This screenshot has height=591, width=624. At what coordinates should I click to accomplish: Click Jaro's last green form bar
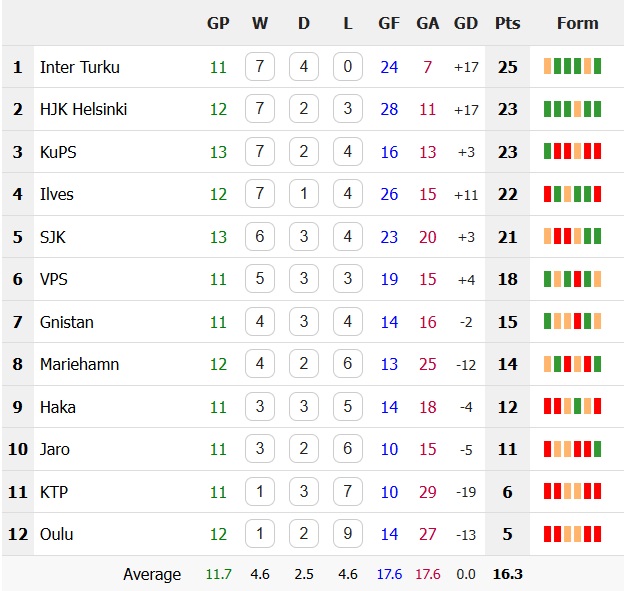597,449
